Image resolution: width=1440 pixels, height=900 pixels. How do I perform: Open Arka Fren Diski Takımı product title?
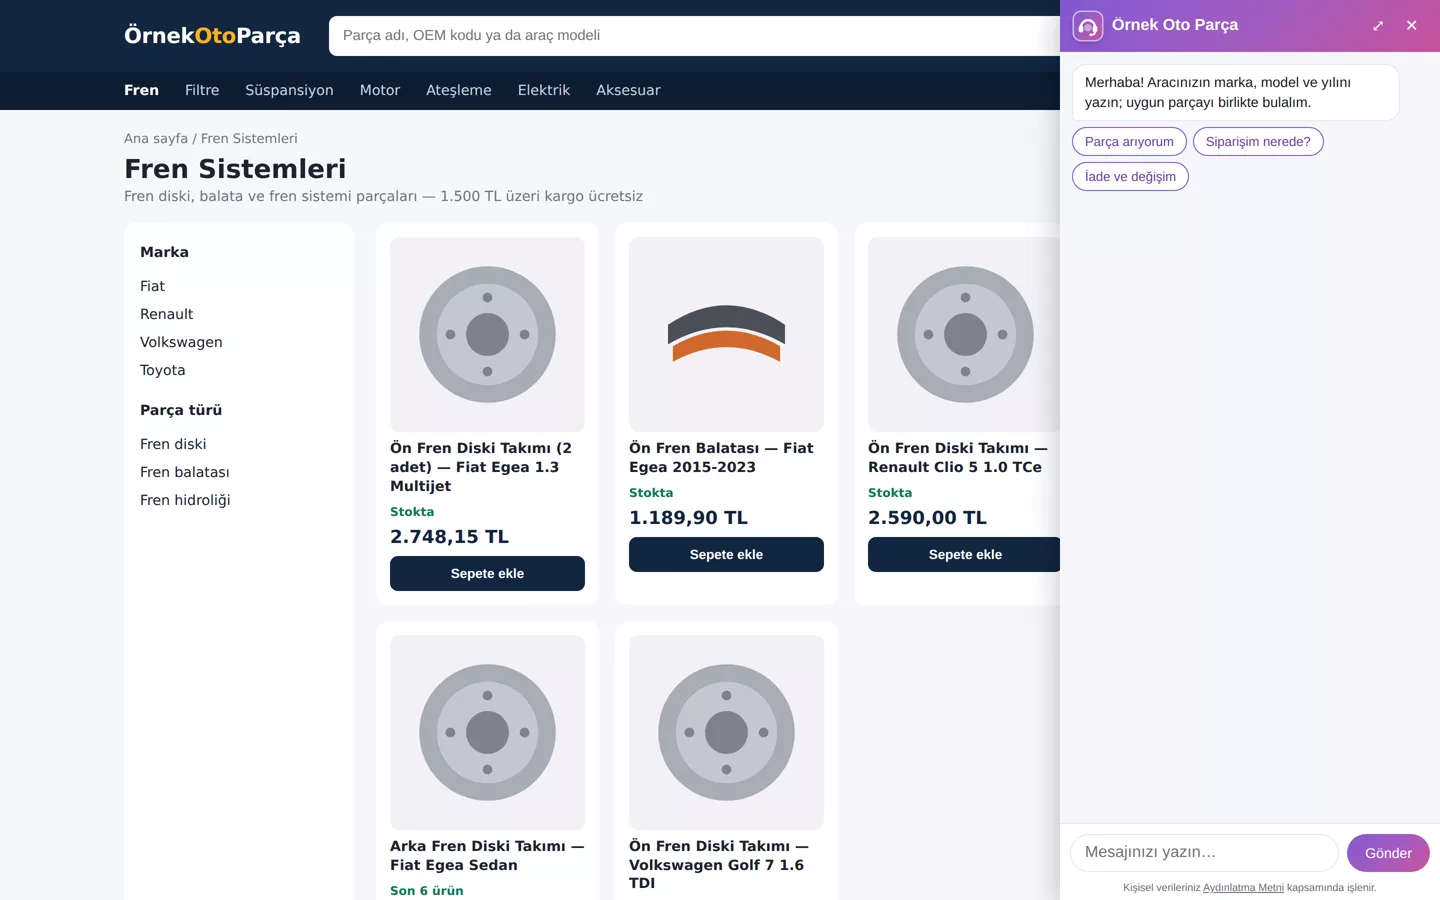coord(487,856)
